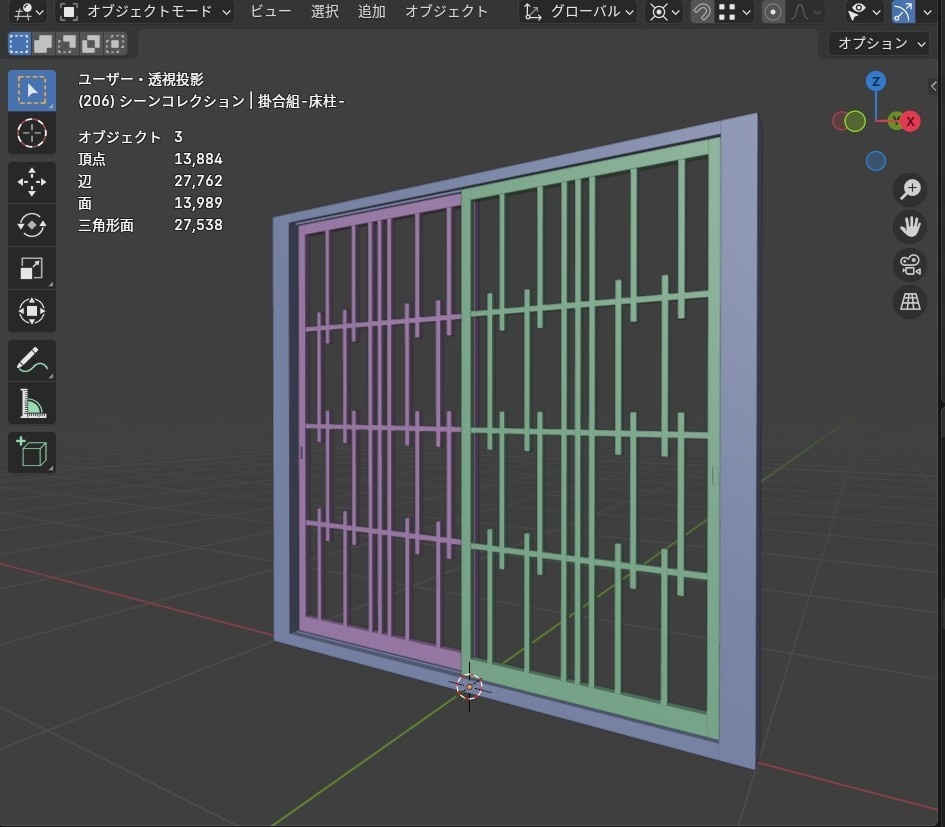
Task: Set selection mode to extend
Action: [43, 43]
